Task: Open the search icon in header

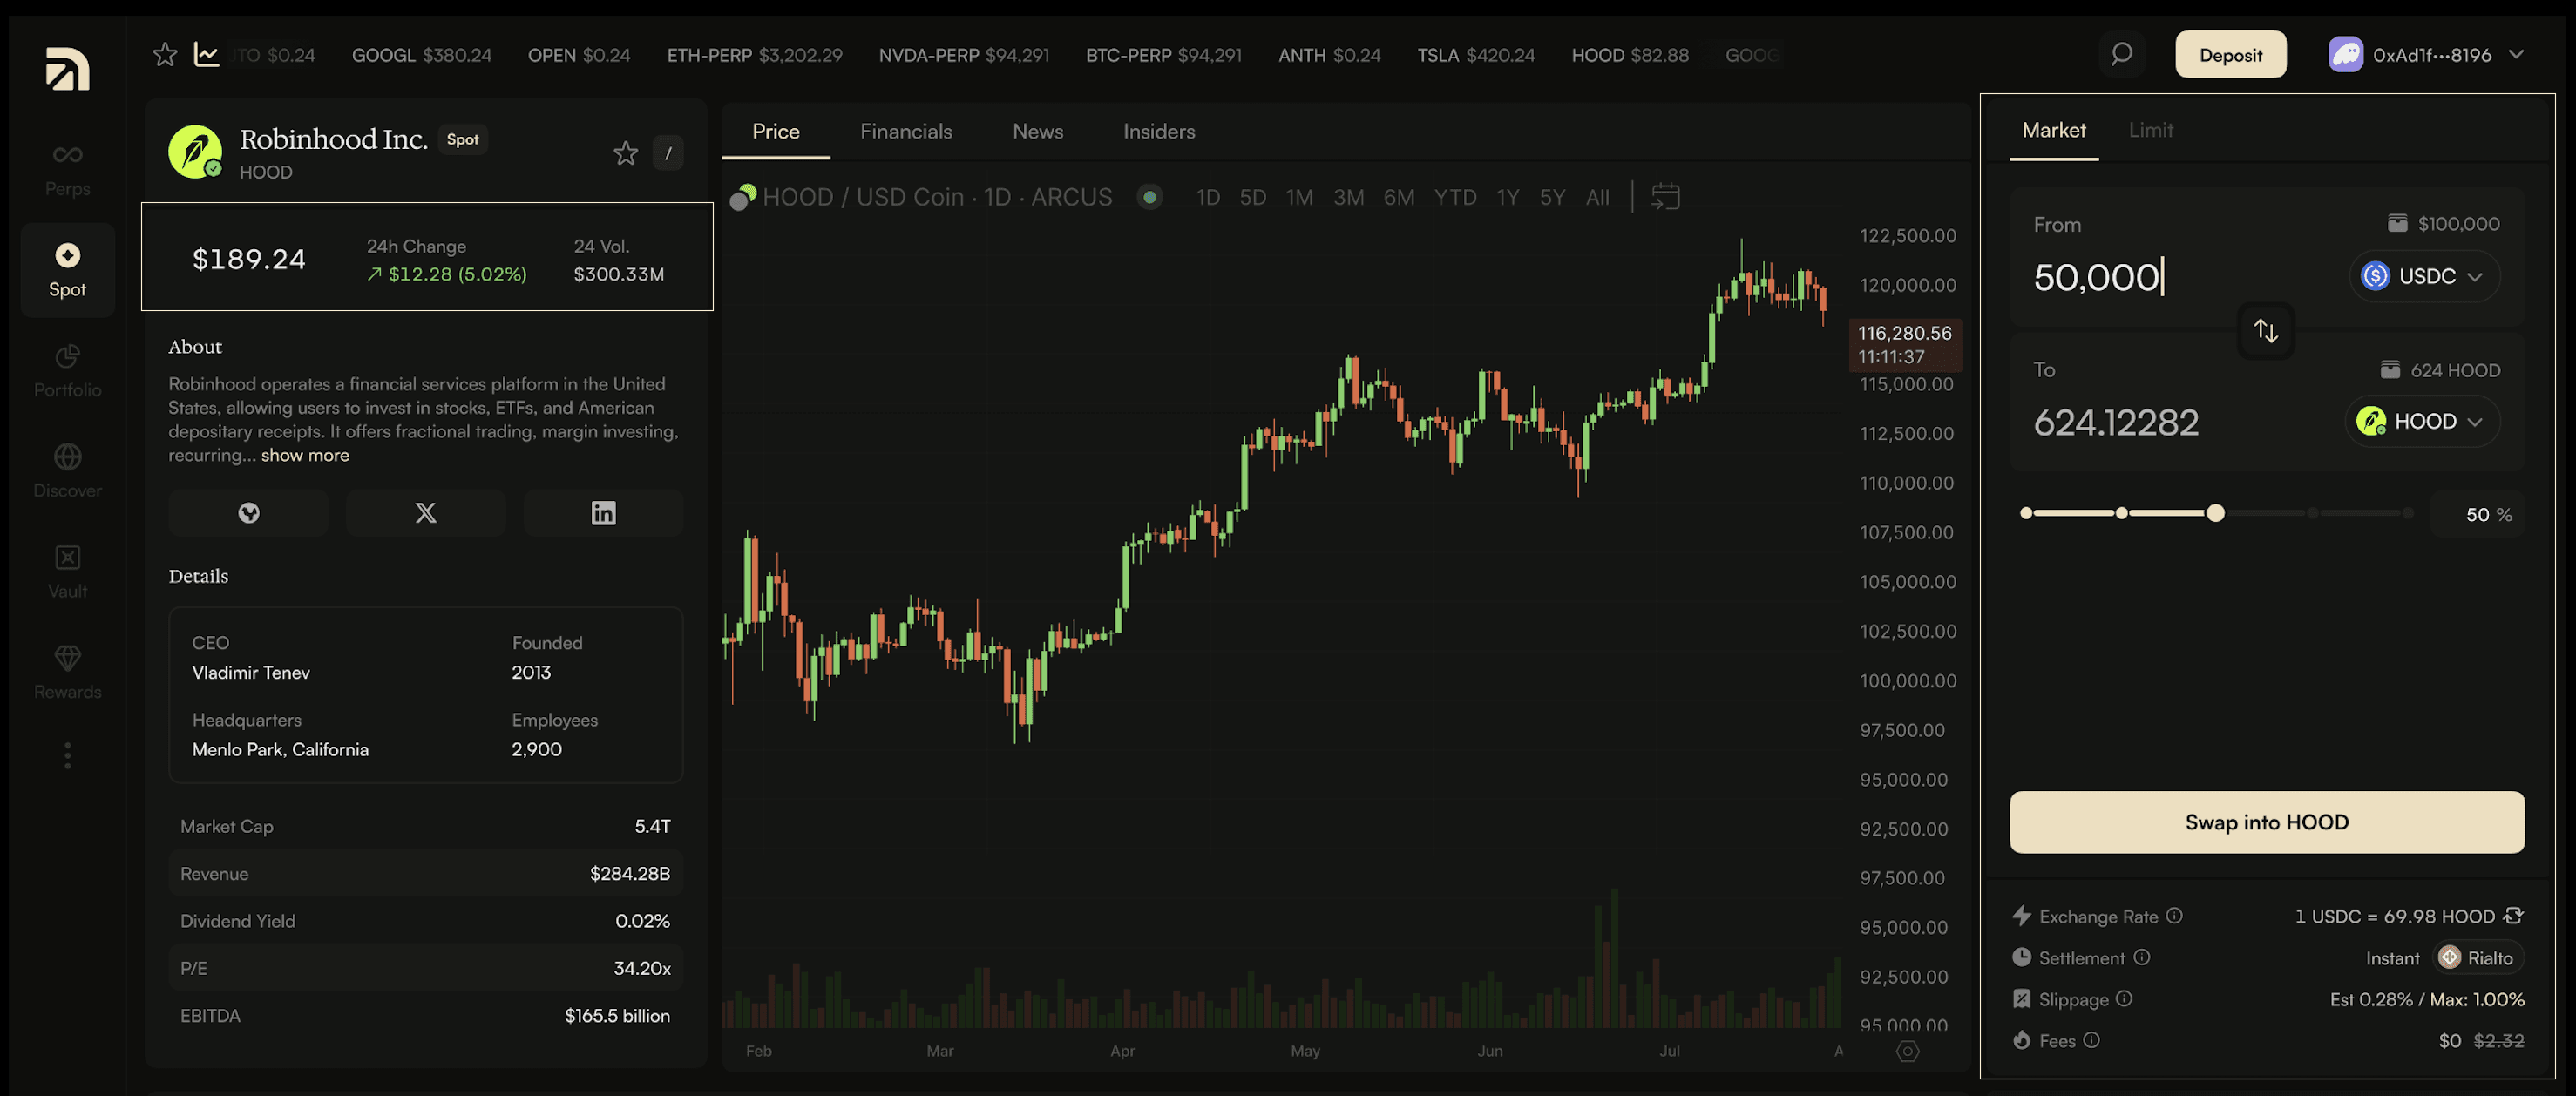Action: tap(2120, 54)
